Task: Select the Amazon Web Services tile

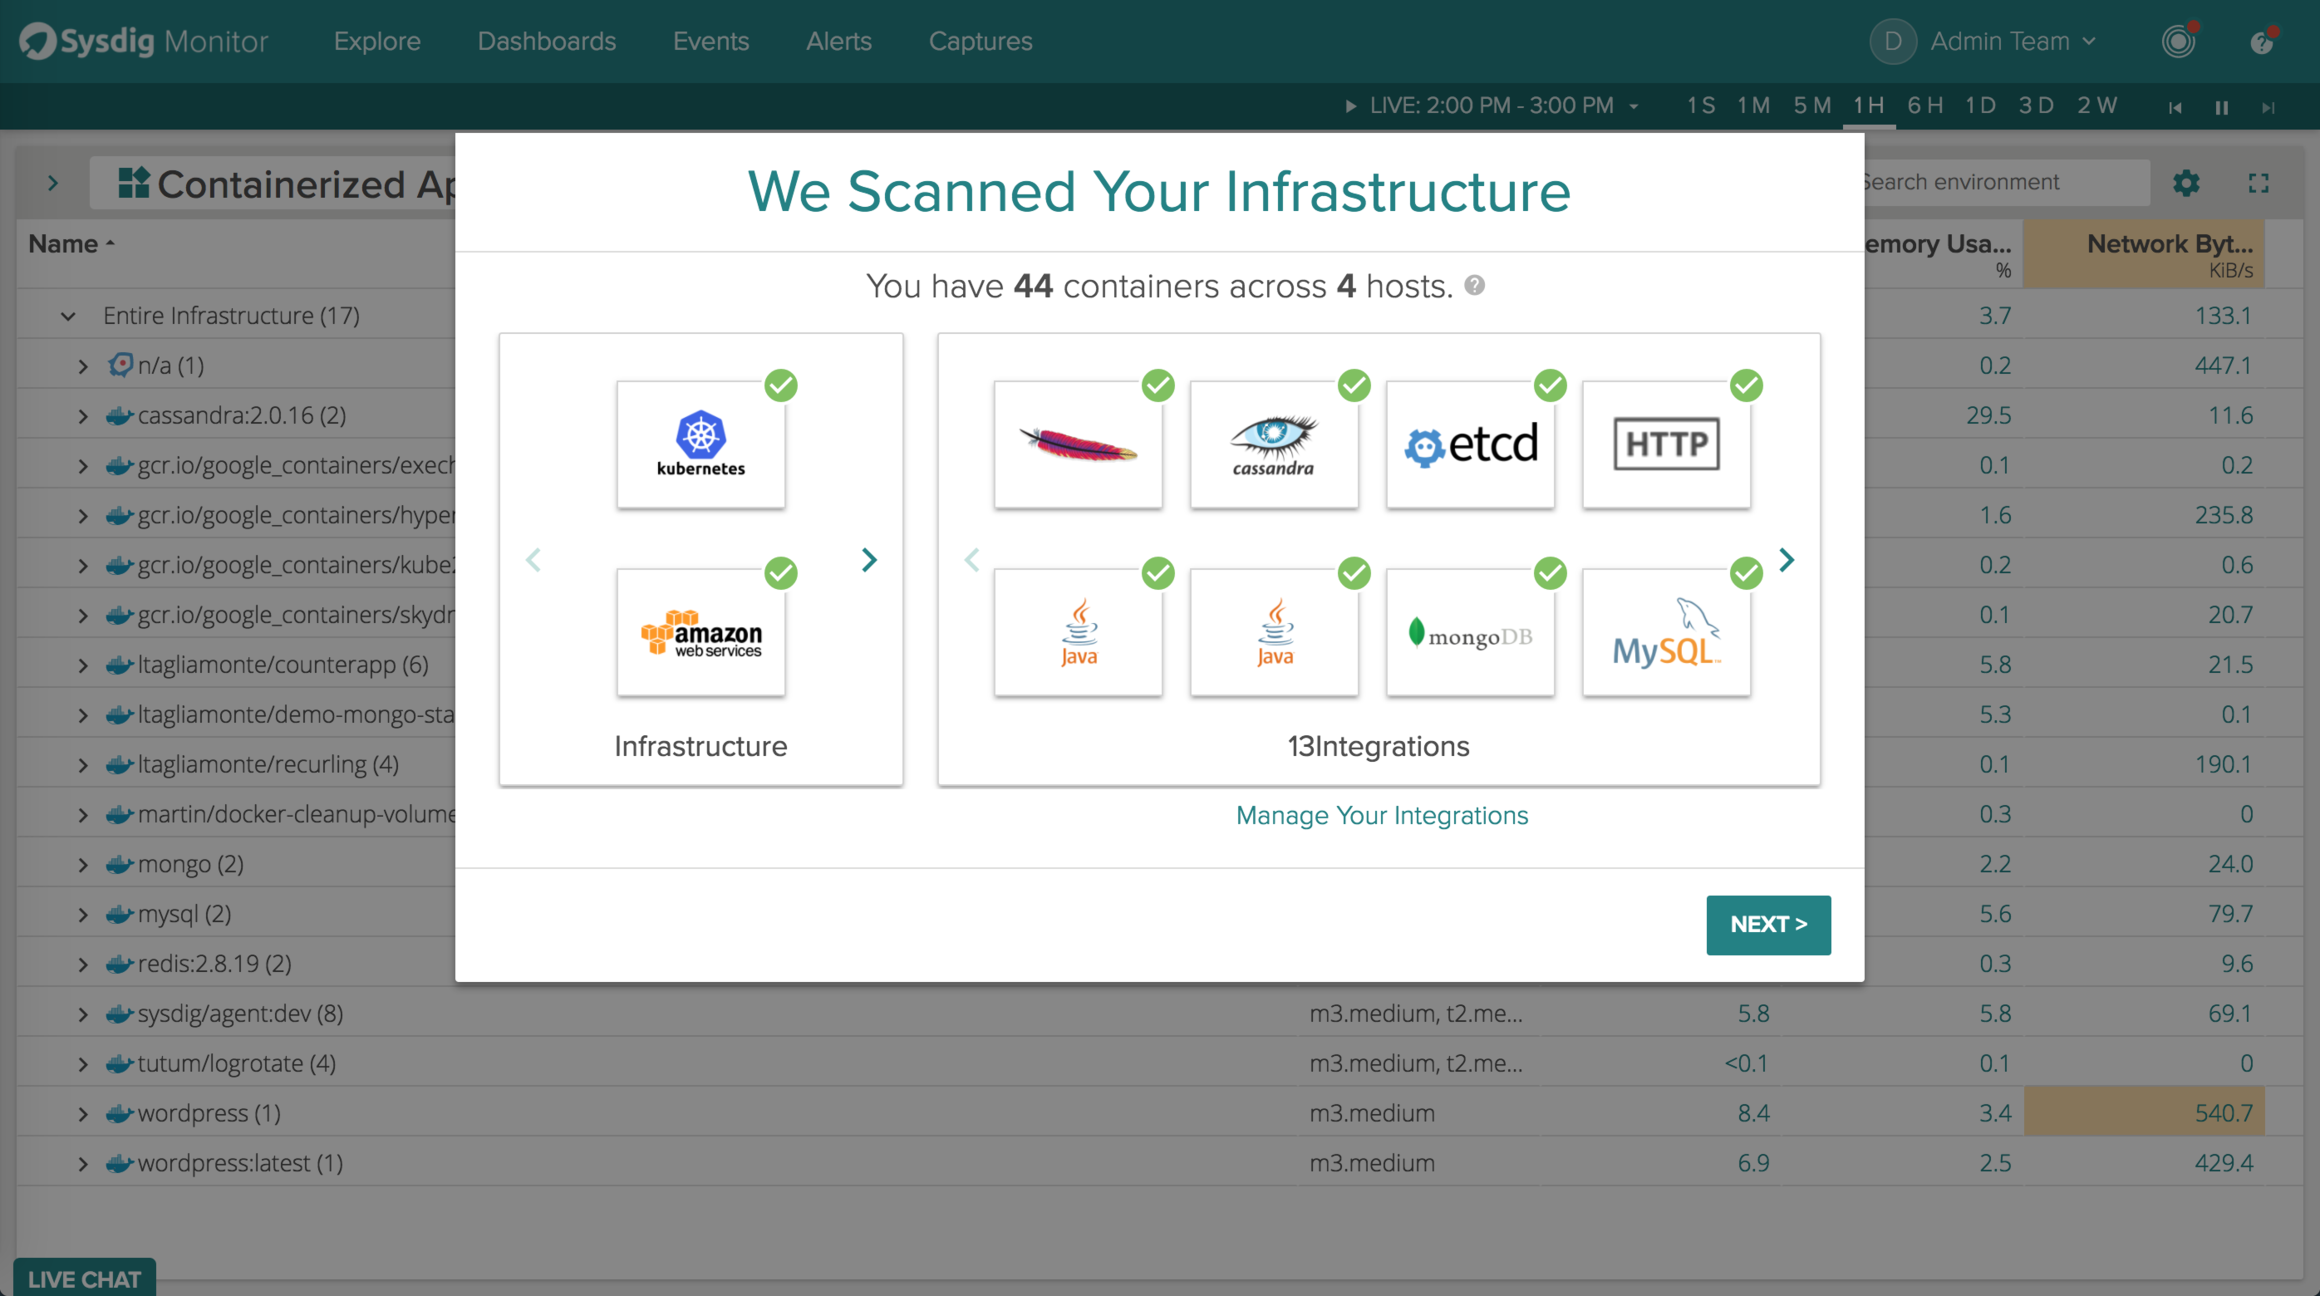Action: 701,632
